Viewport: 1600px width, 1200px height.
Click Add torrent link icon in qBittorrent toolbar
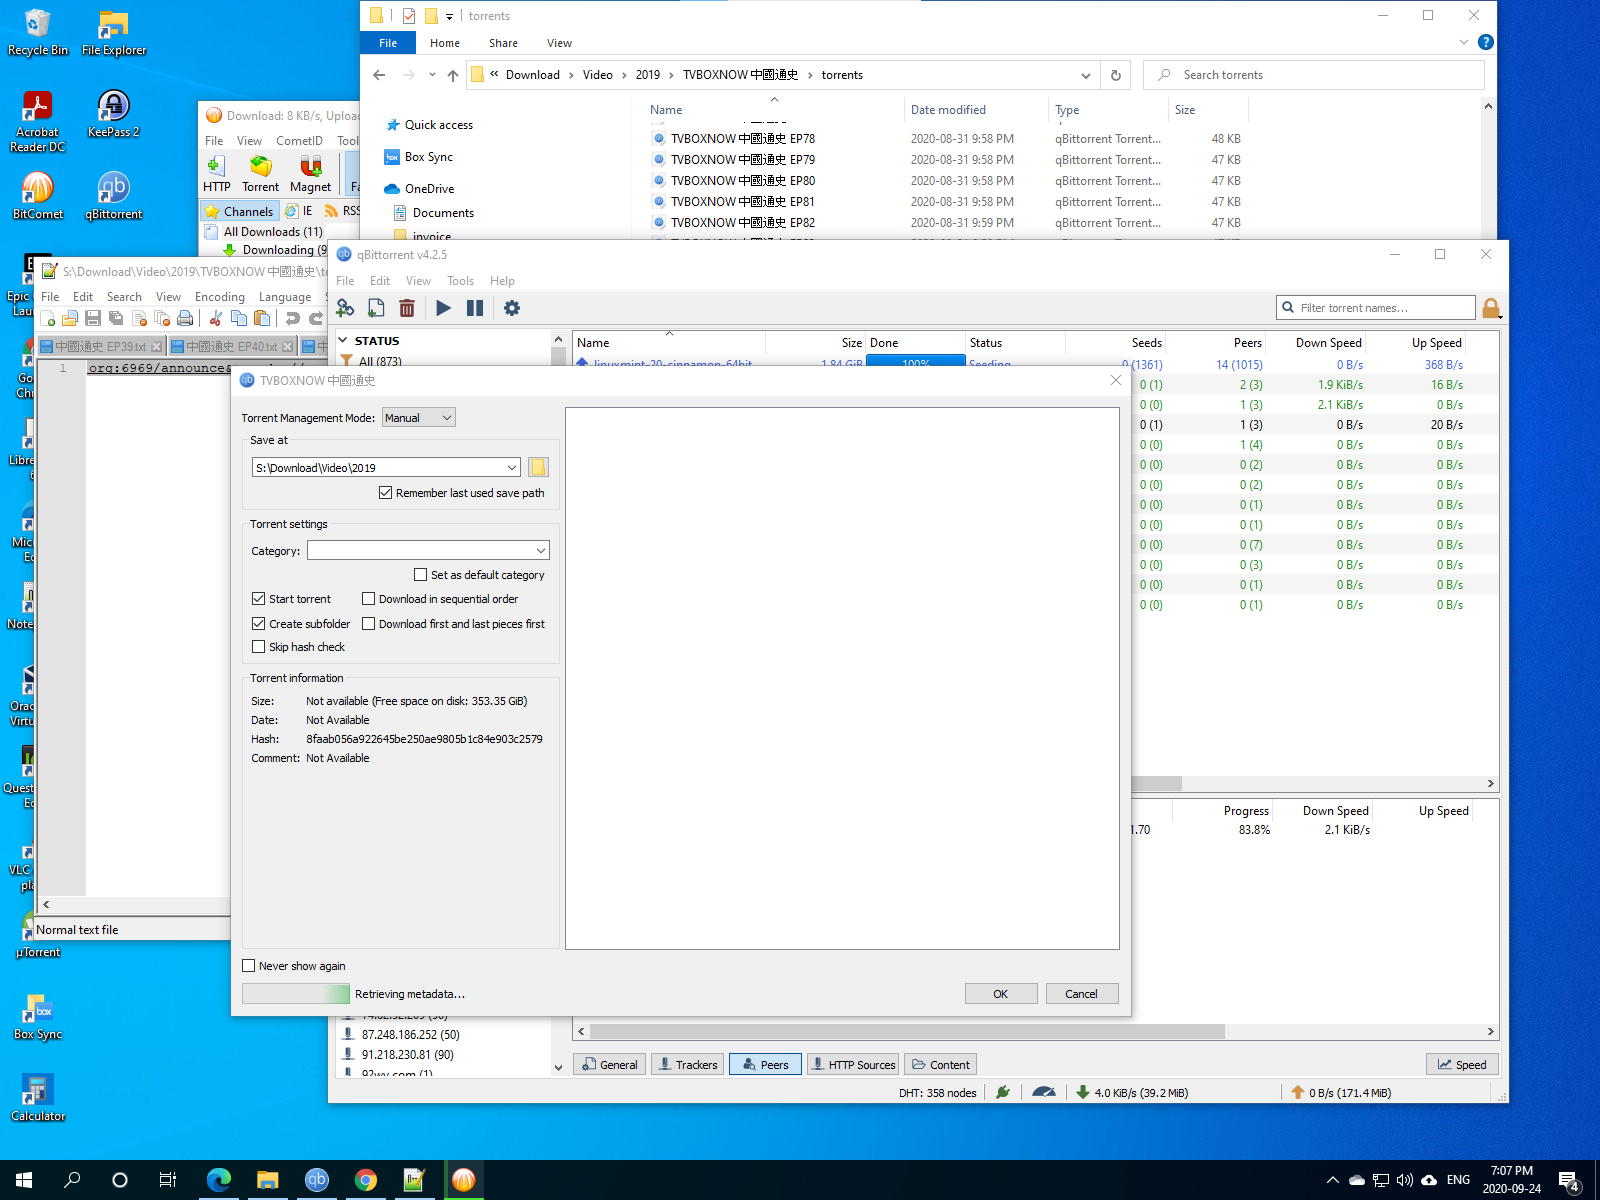click(x=346, y=308)
